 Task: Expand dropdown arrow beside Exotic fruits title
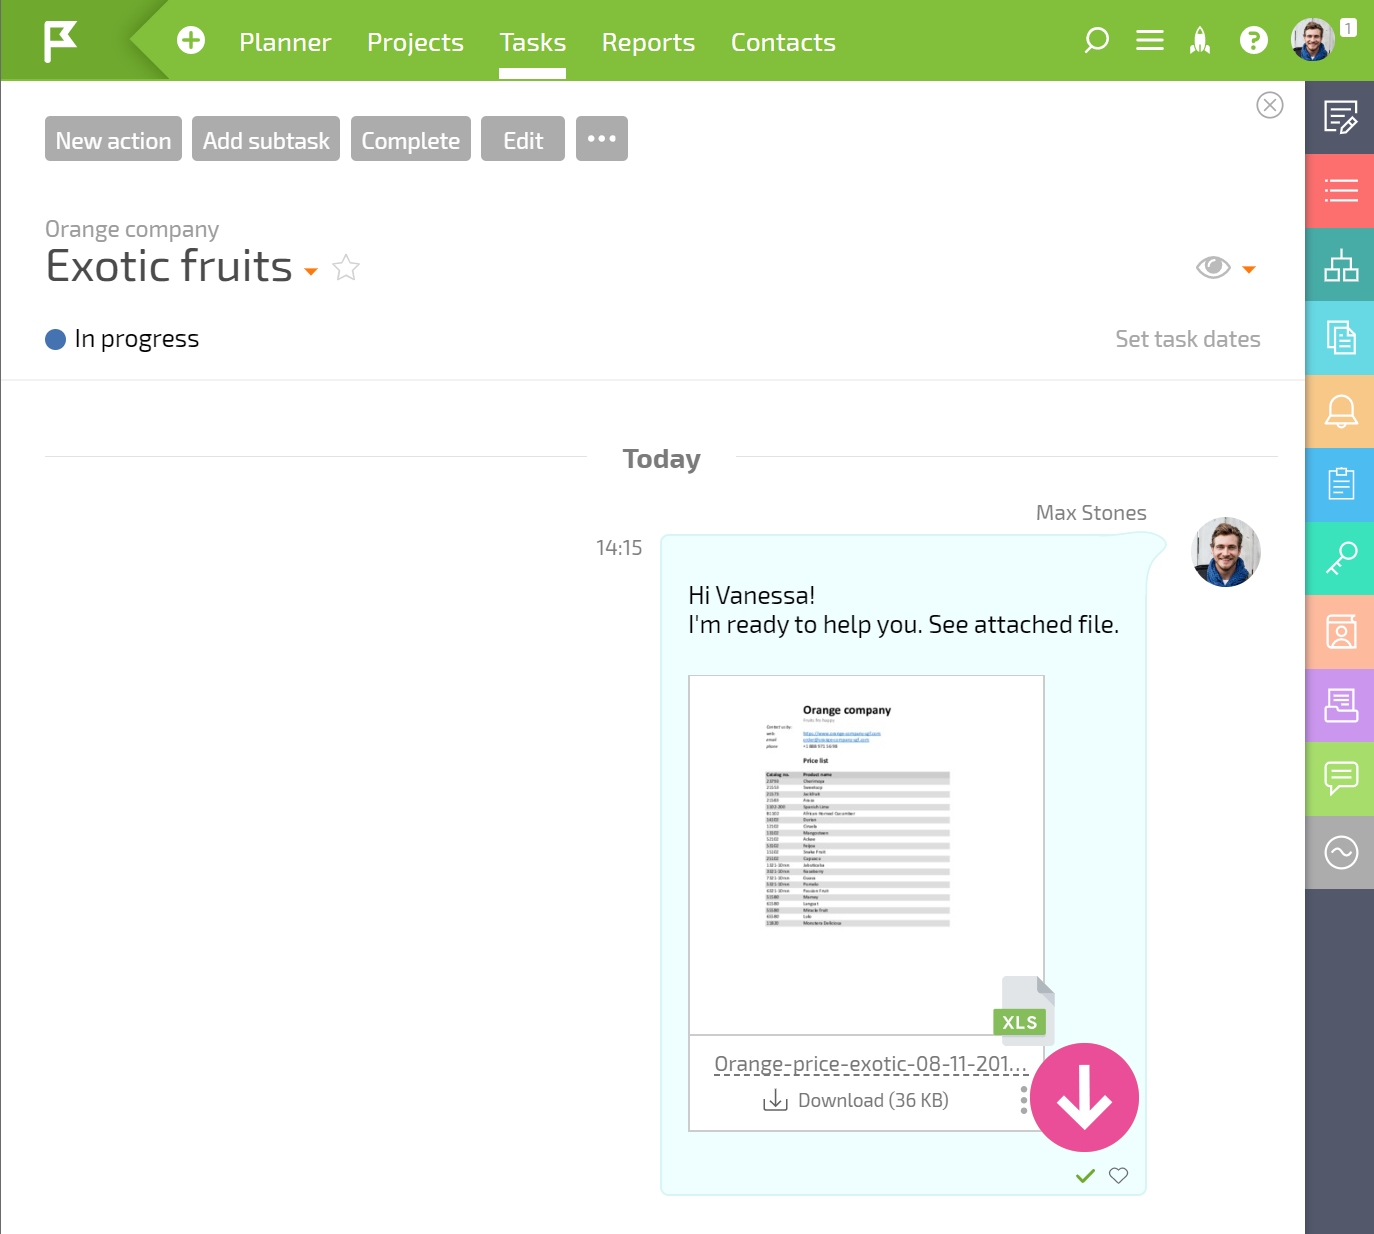pyautogui.click(x=311, y=272)
